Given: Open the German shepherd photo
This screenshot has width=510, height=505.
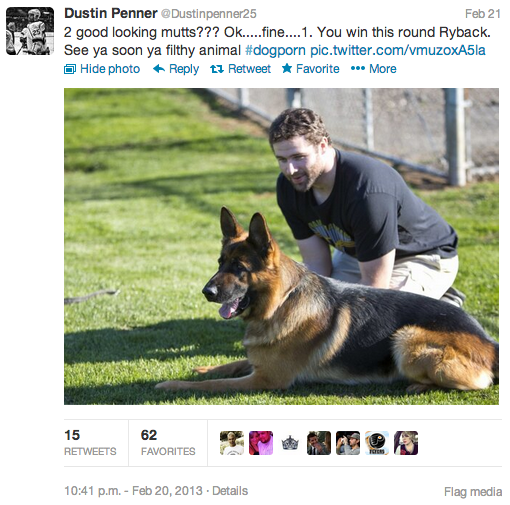Looking at the screenshot, I should pos(281,246).
